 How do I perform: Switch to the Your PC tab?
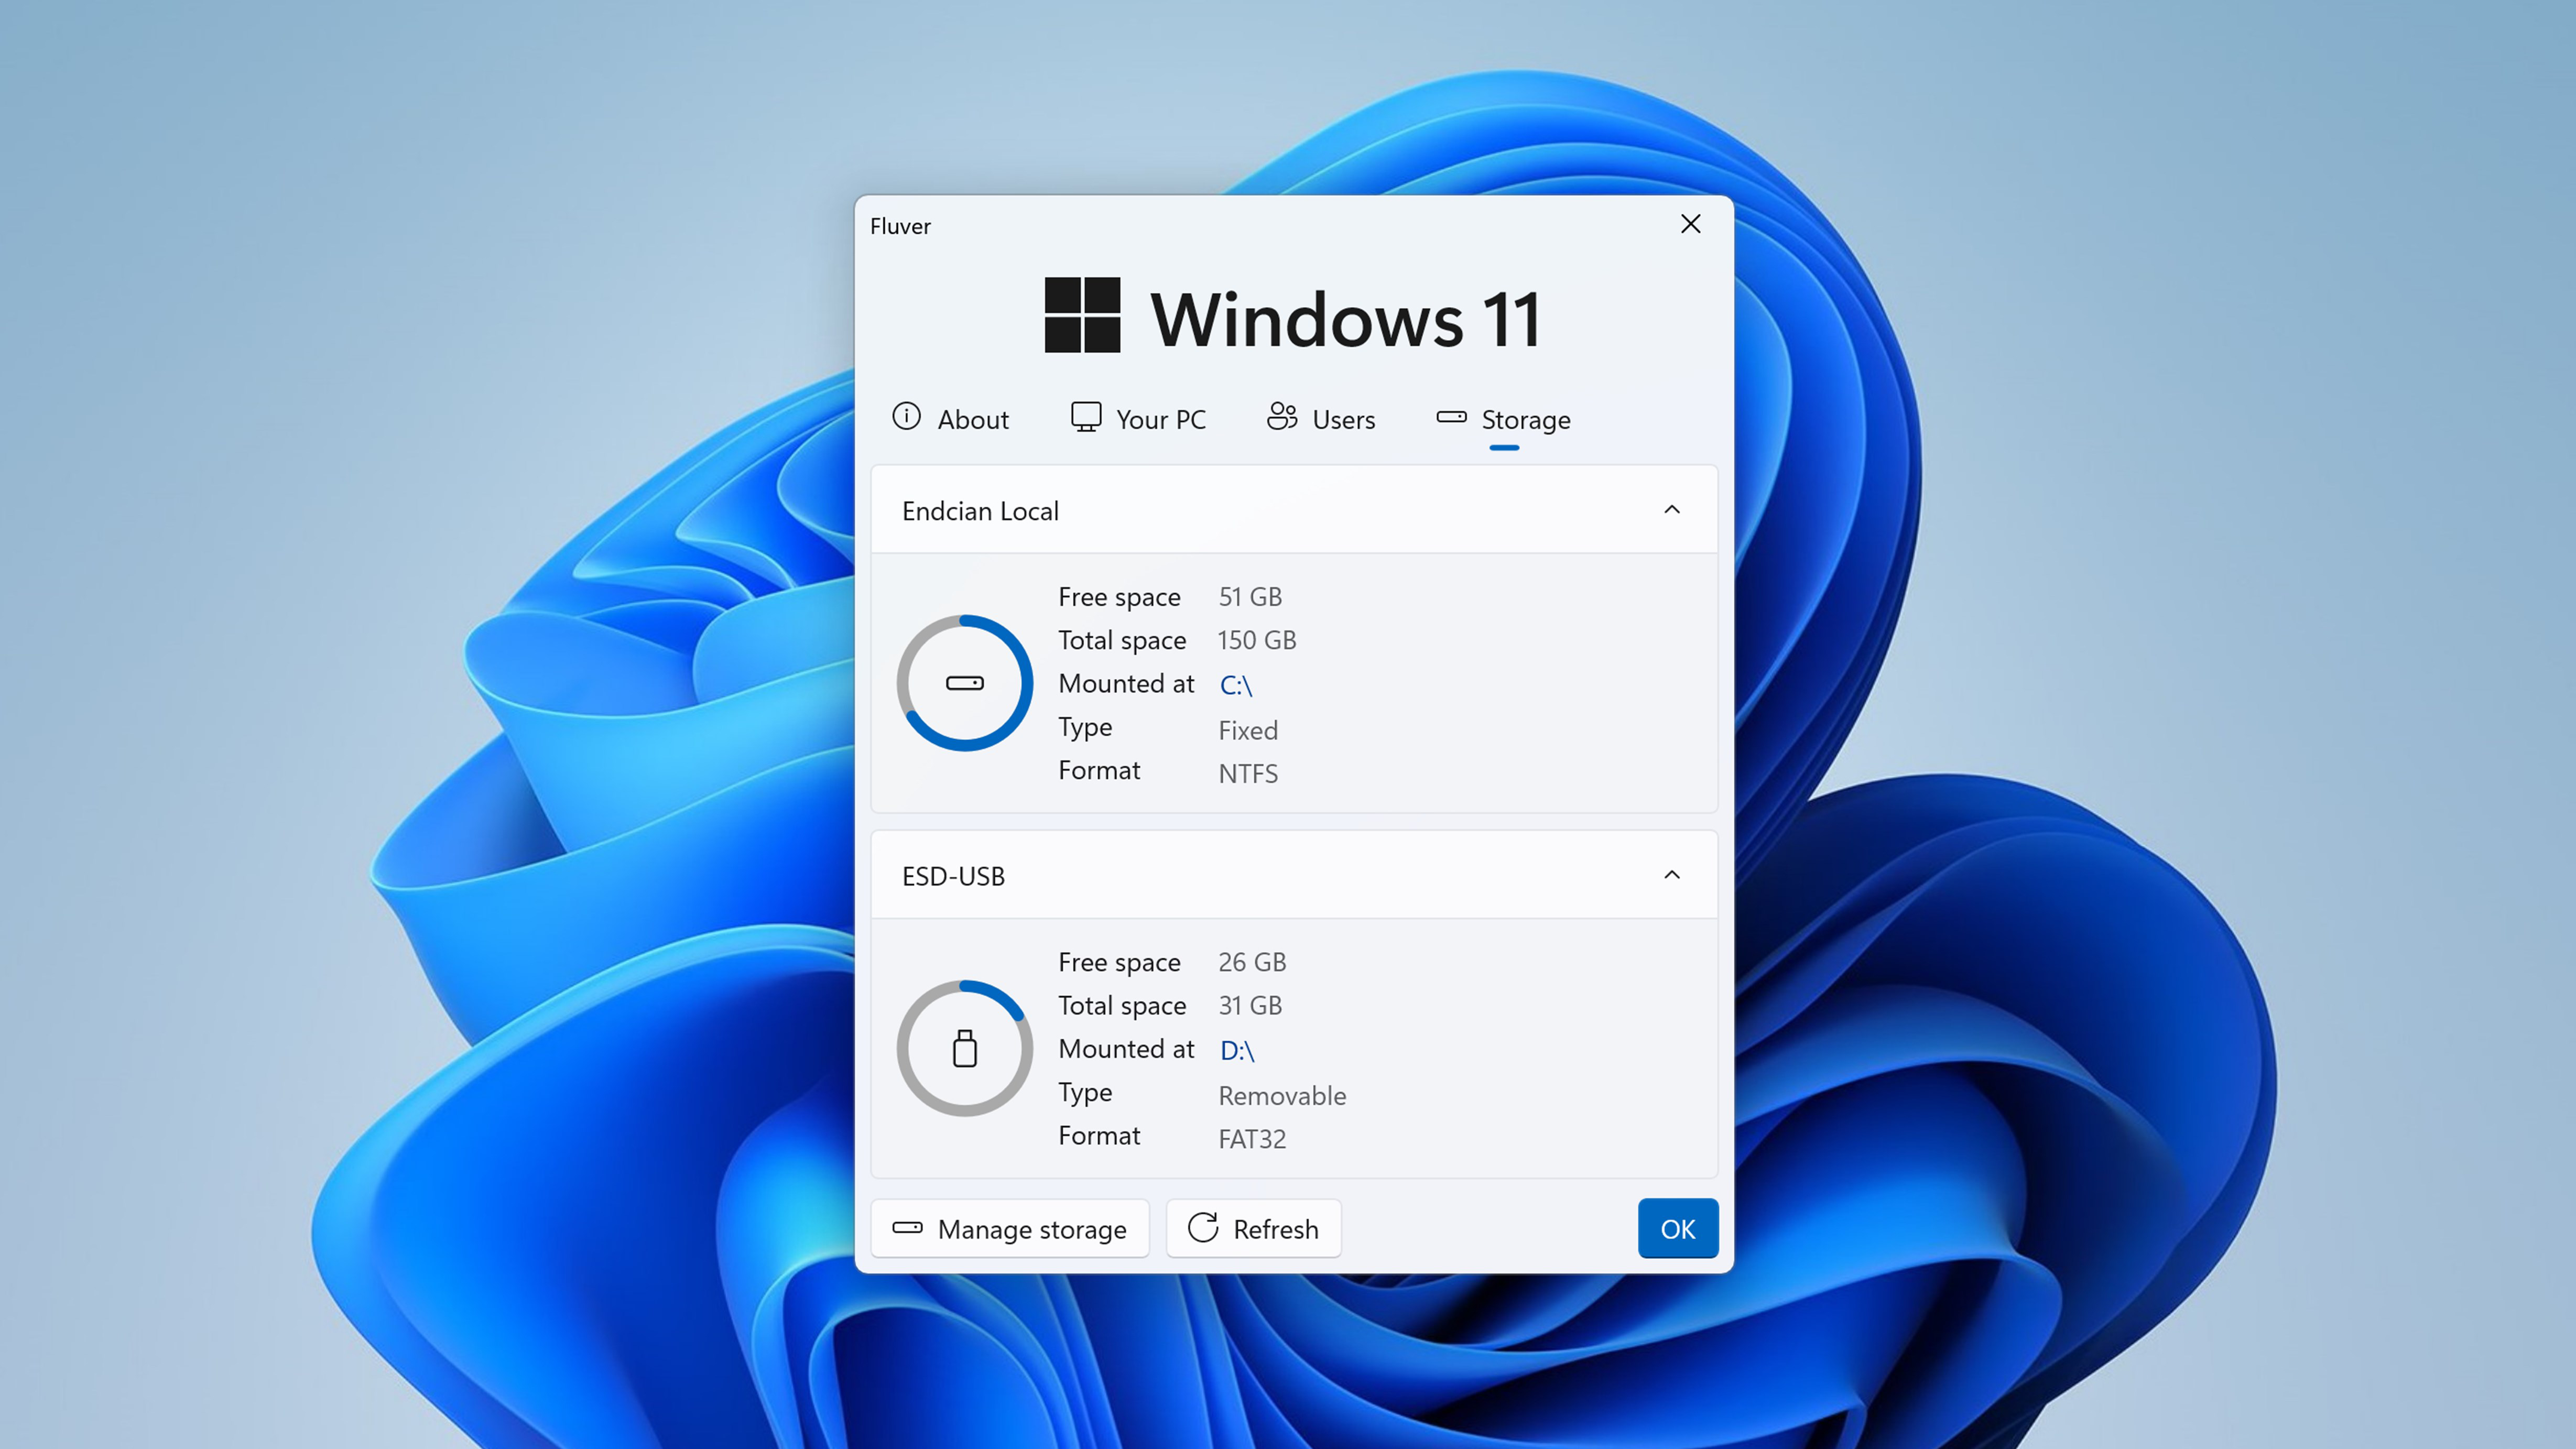point(1138,419)
